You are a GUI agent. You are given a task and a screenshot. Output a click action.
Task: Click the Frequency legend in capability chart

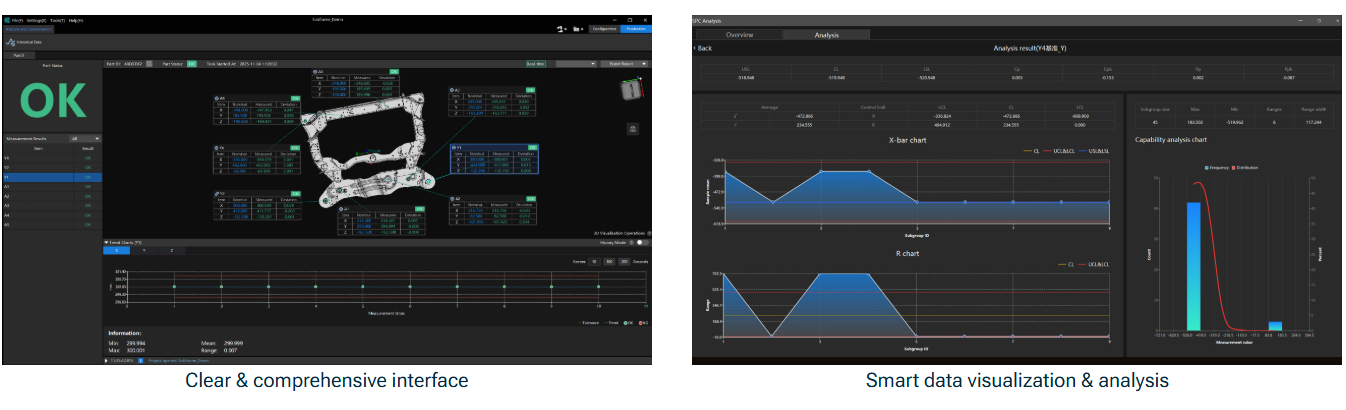(1217, 168)
